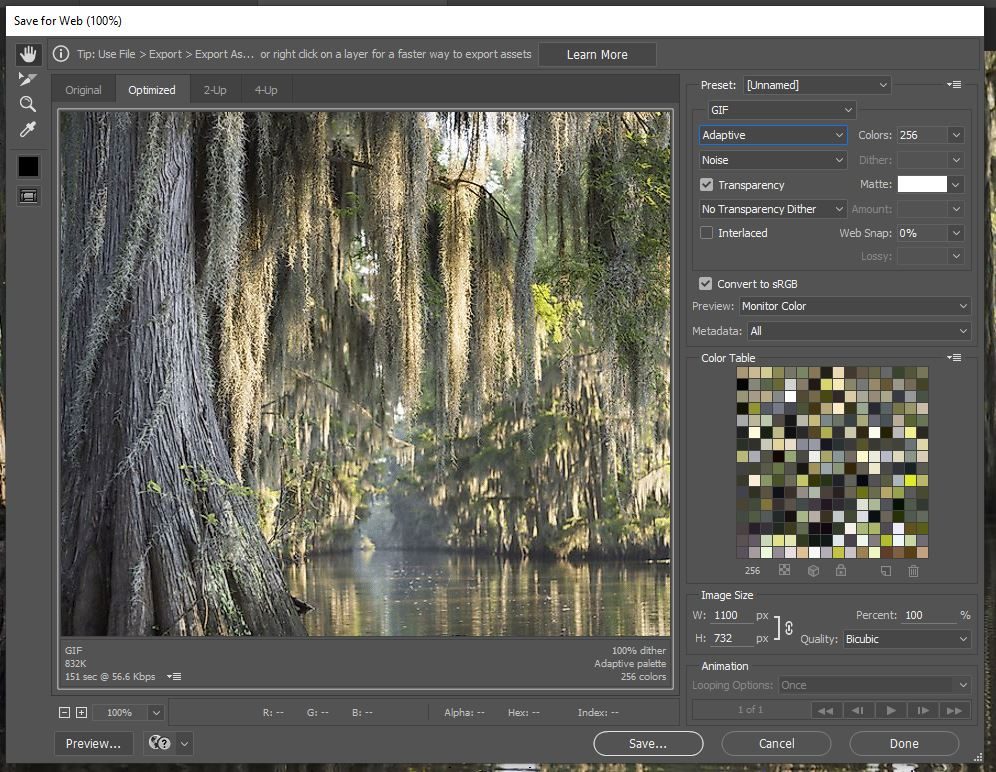
Task: Click the Learn More button
Action: tap(597, 55)
